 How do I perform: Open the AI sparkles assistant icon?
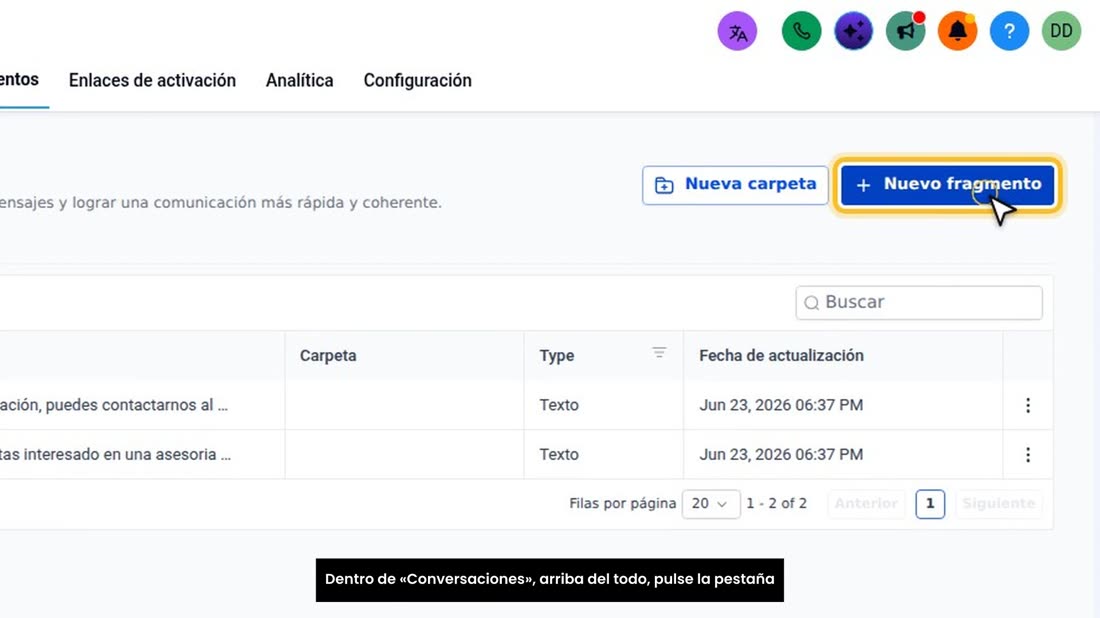(x=853, y=32)
